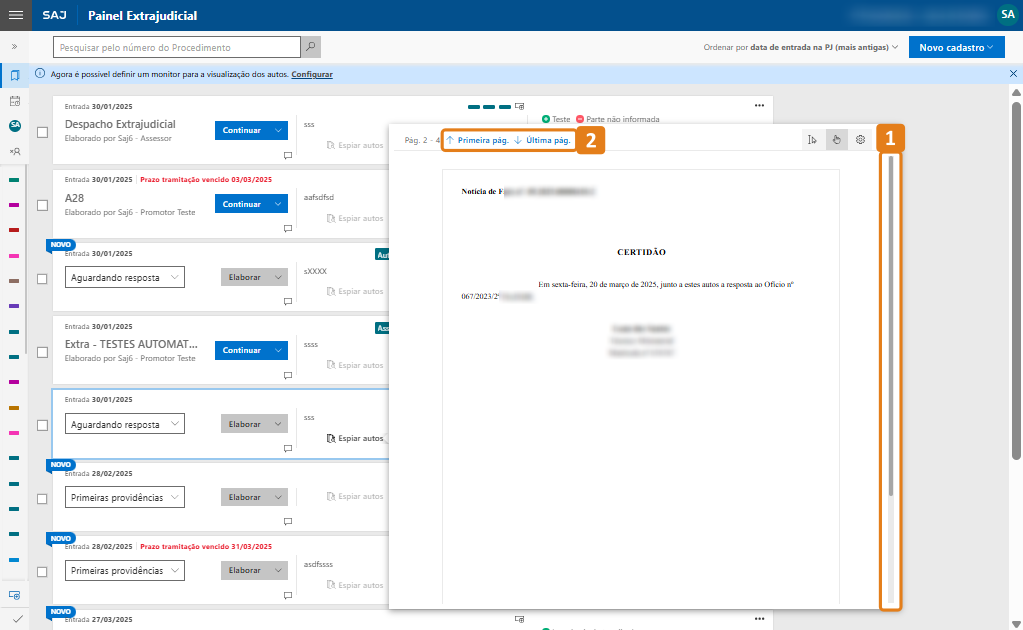Check the Despacho Extrajudicial card checkbox
The width and height of the screenshot is (1023, 630).
point(42,132)
